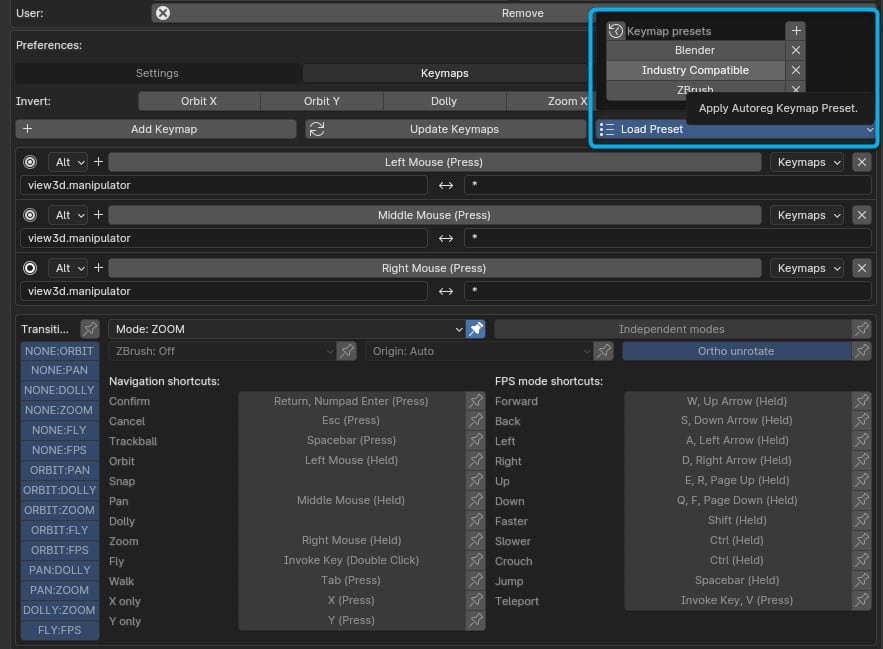Remove the Middle Mouse keymap entry
The image size is (883, 649).
point(862,215)
